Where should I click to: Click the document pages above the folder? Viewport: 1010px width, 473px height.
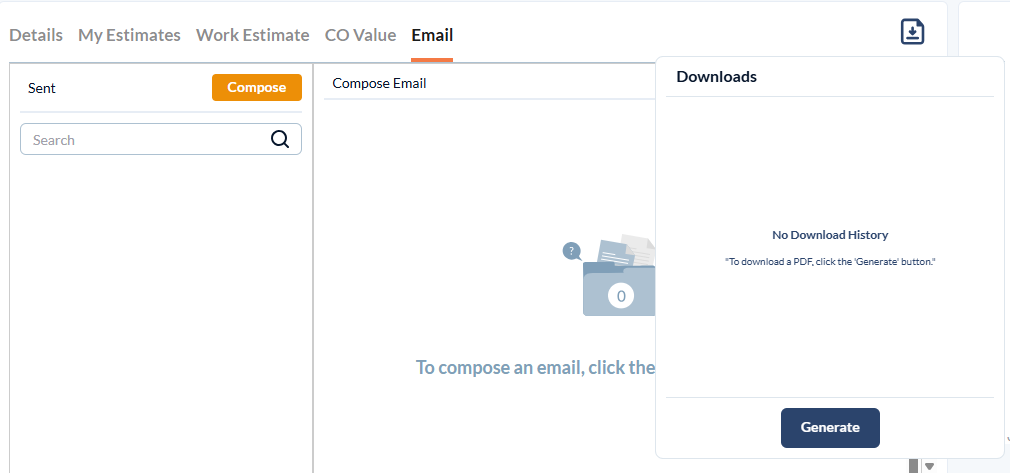(625, 251)
